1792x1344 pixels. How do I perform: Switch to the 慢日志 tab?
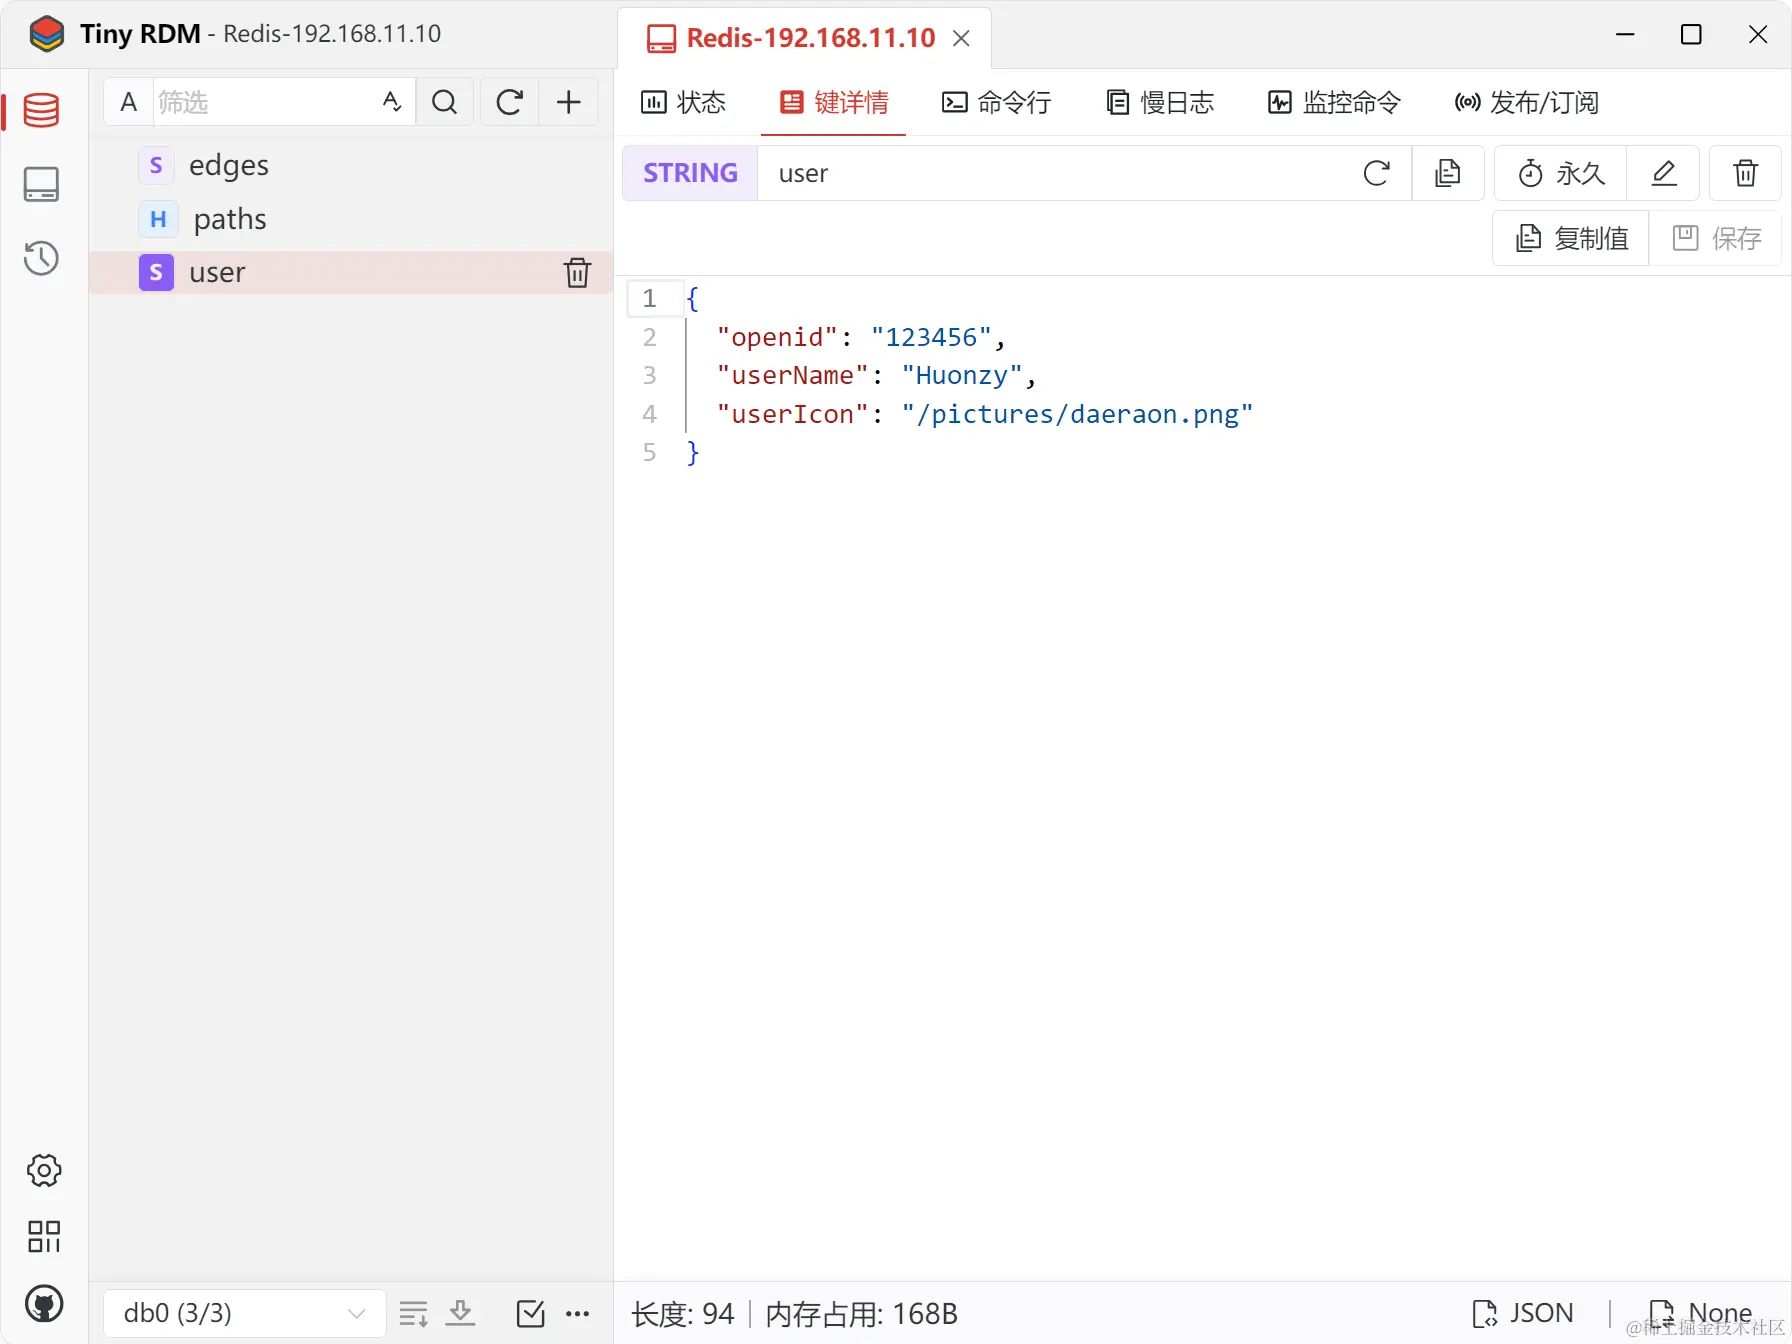1160,102
